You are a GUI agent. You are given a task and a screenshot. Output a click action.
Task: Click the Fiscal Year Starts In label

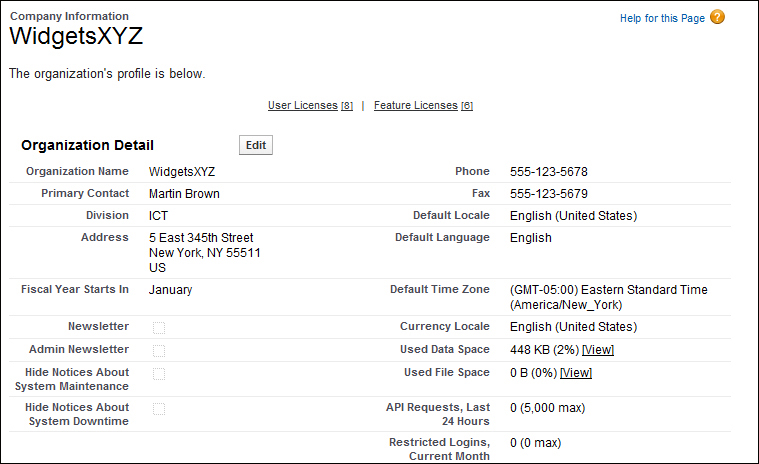(75, 289)
